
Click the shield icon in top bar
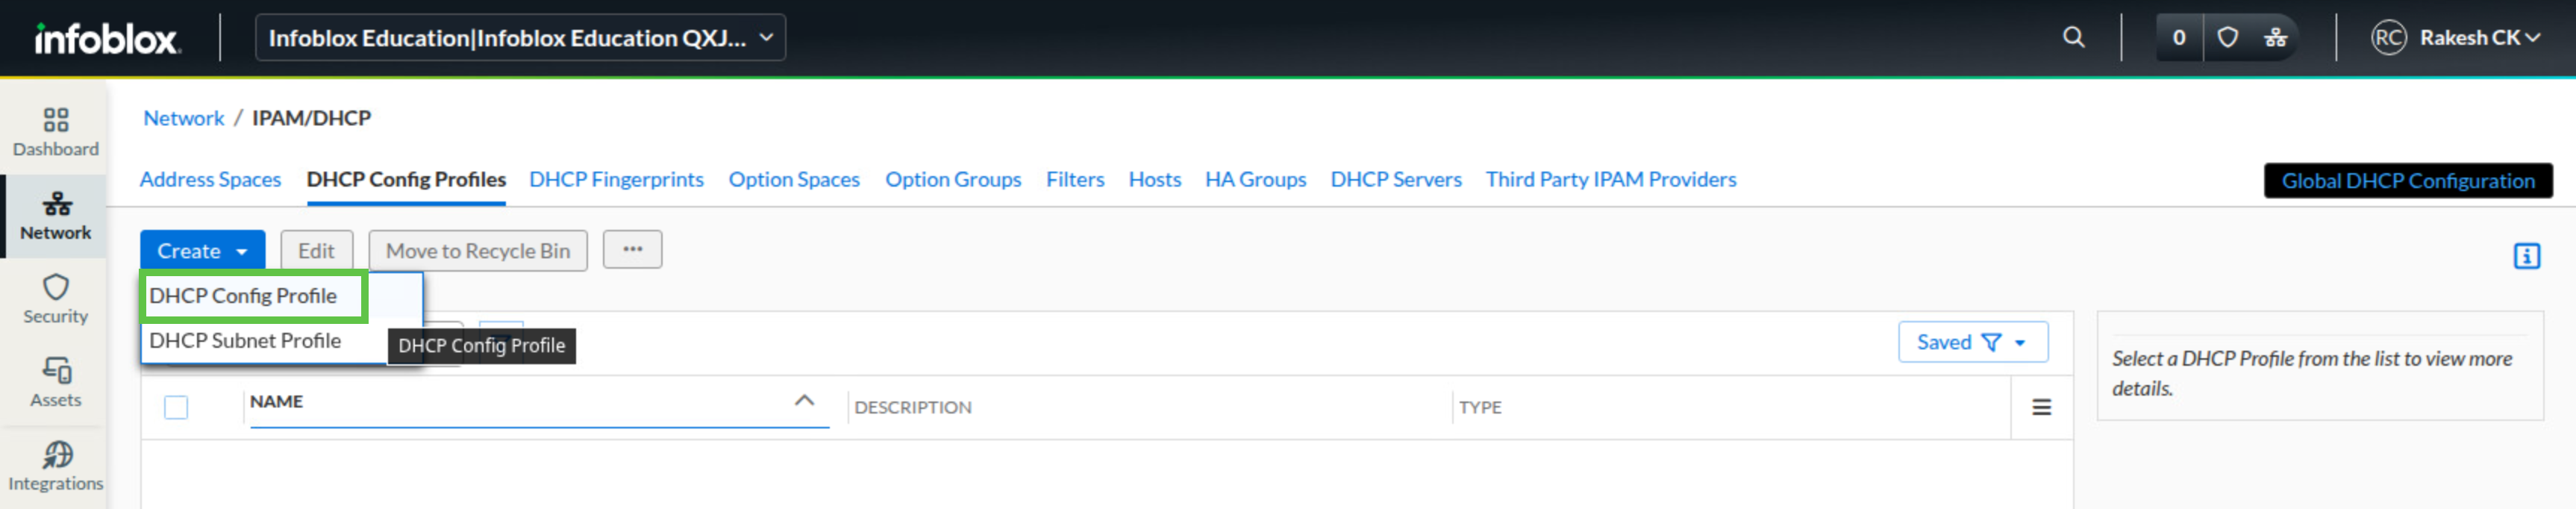tap(2227, 38)
